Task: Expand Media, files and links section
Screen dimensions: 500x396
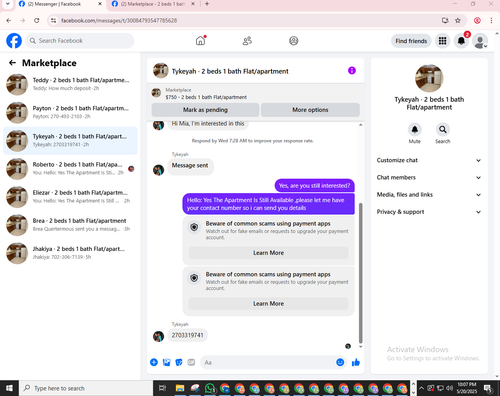Action: point(429,195)
